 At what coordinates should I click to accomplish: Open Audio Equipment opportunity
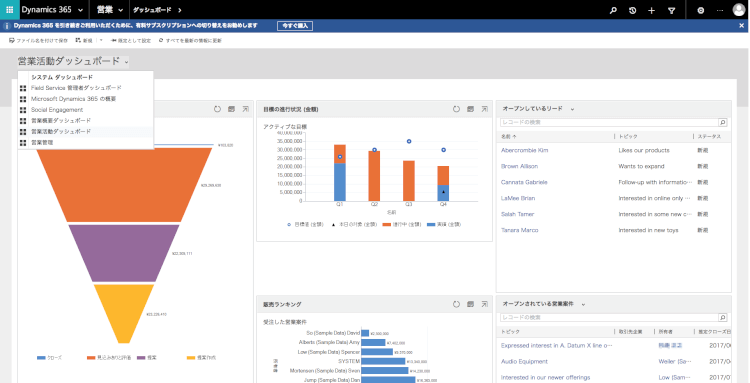click(x=524, y=361)
